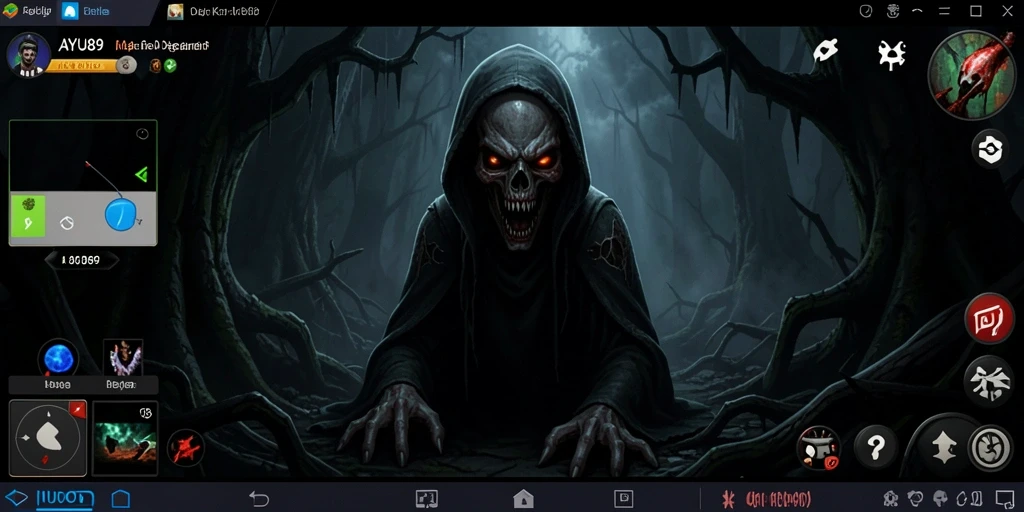The image size is (1024, 512).
Task: Click the white up-arrow jump button
Action: [943, 449]
